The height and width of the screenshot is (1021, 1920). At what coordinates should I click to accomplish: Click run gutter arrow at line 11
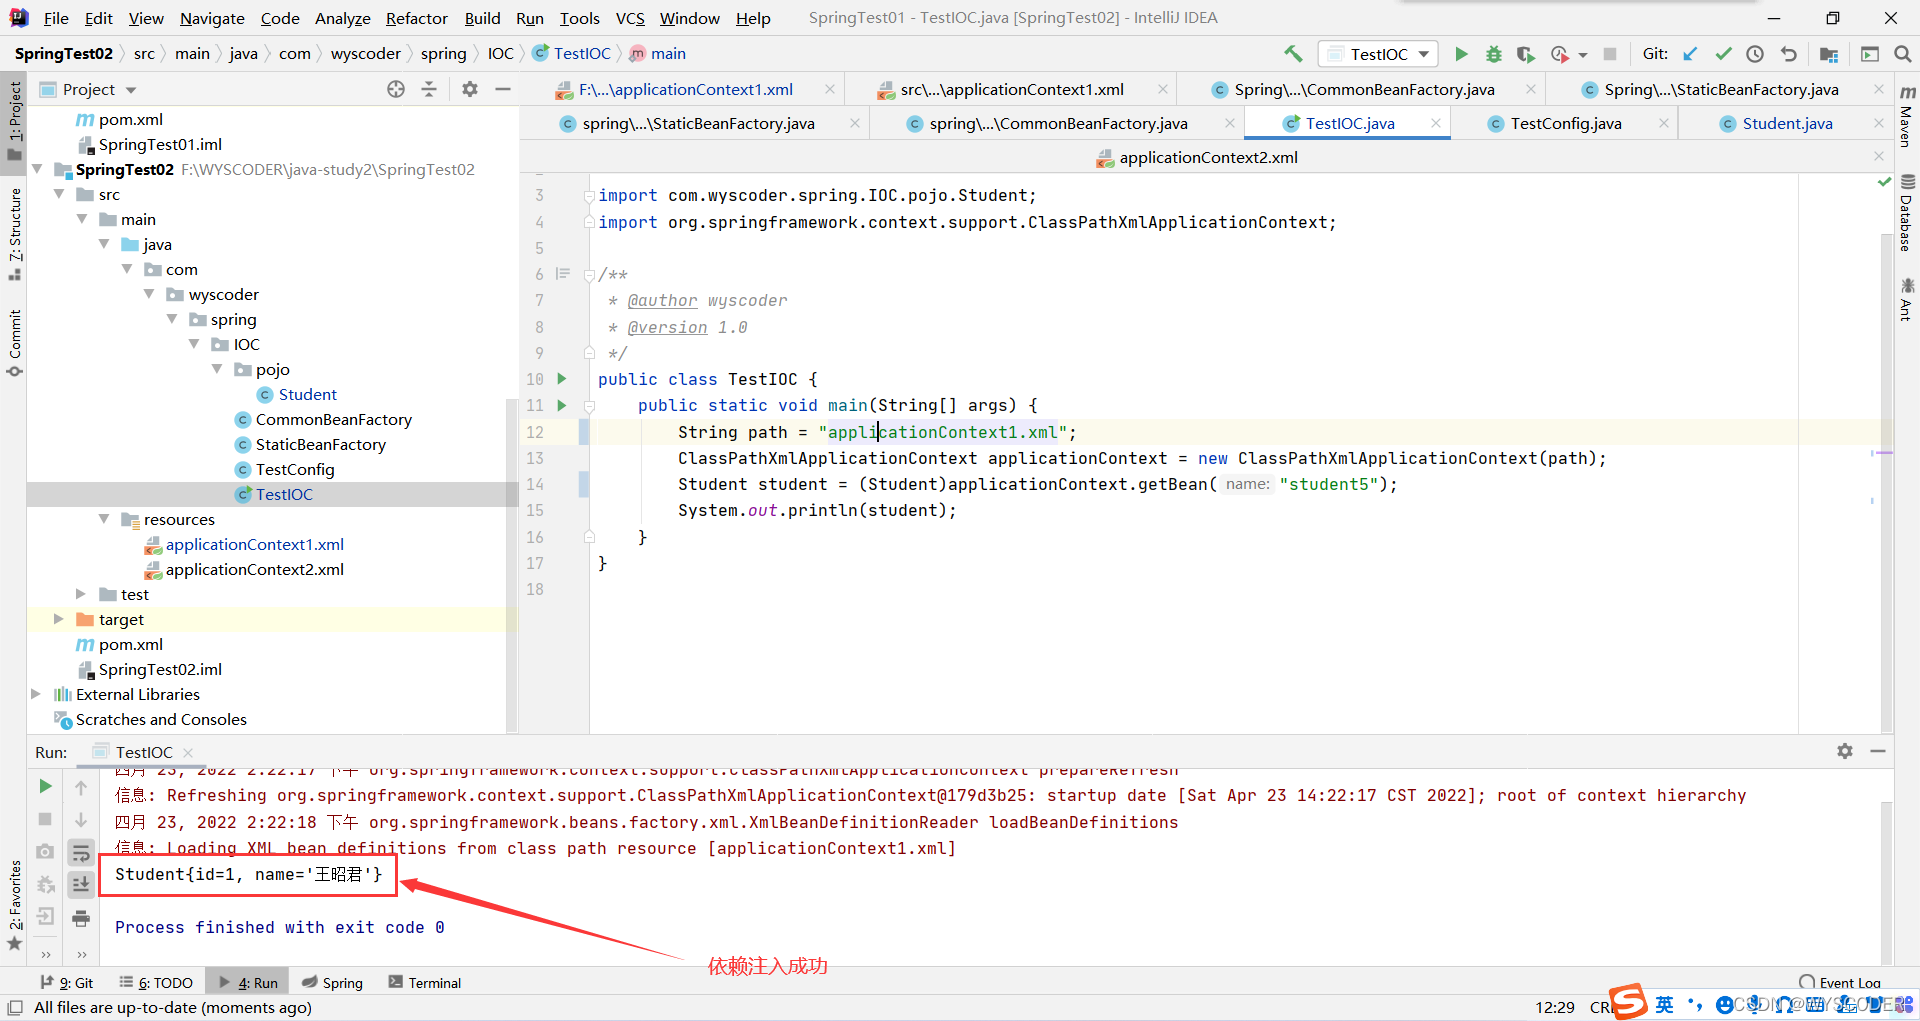562,405
